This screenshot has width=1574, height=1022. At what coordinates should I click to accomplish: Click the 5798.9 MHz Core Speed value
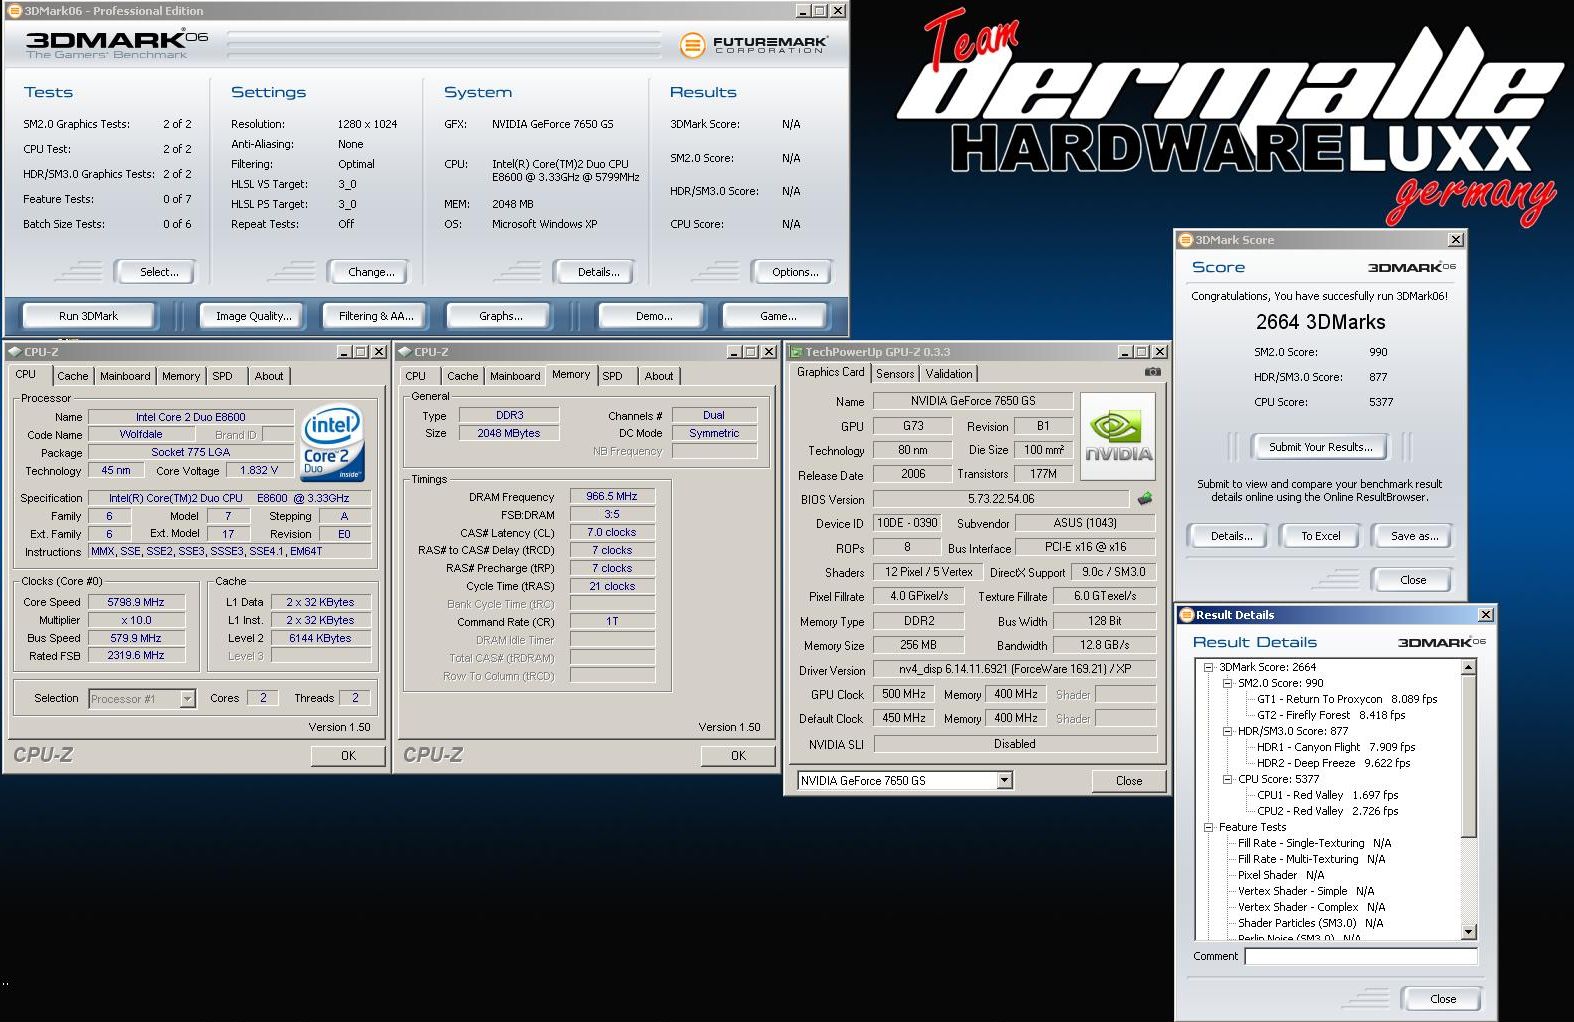coord(136,602)
